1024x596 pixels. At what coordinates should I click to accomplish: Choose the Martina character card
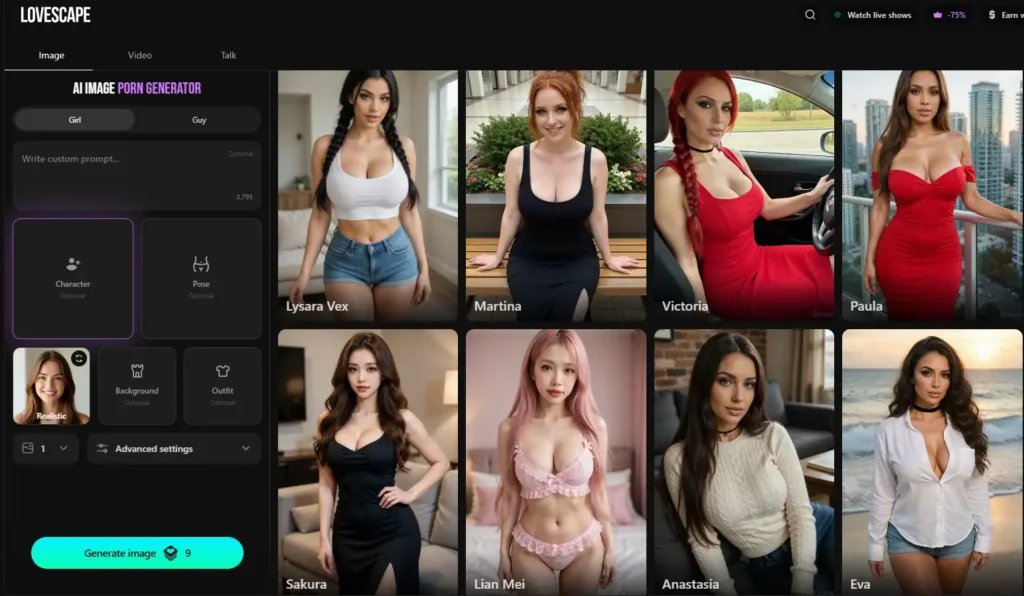556,195
